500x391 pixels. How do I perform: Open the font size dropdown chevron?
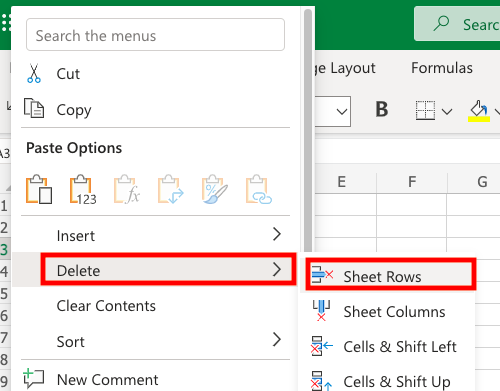pos(342,111)
